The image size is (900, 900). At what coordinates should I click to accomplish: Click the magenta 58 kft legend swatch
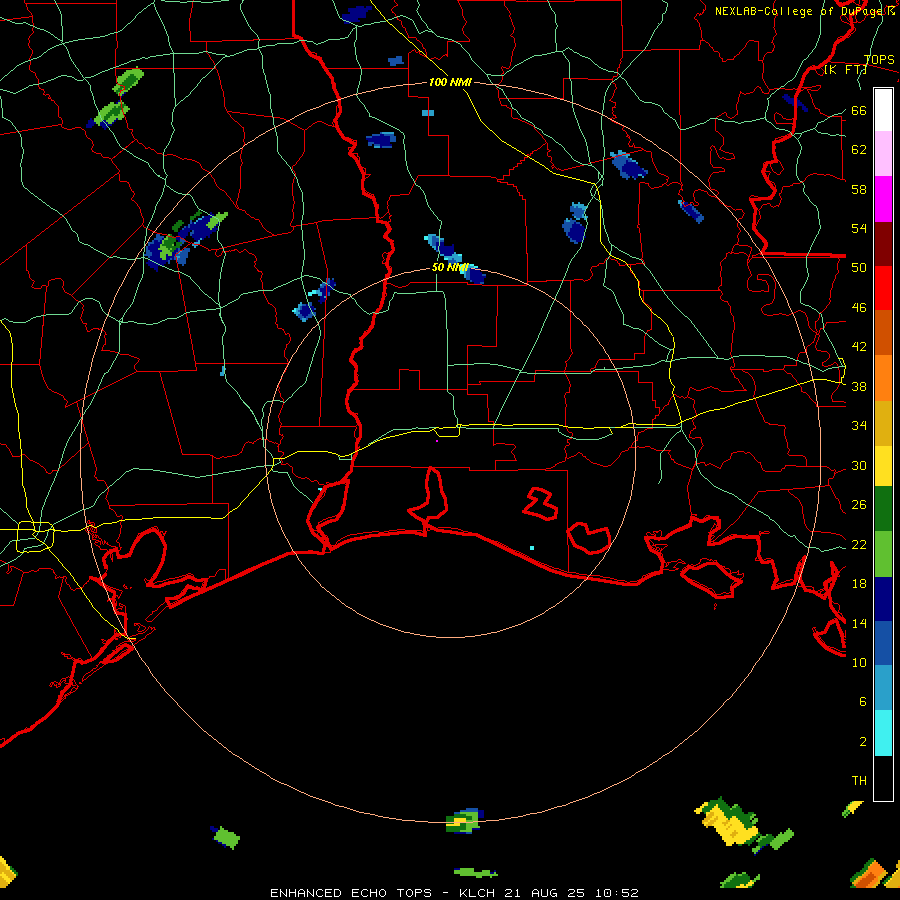point(883,199)
